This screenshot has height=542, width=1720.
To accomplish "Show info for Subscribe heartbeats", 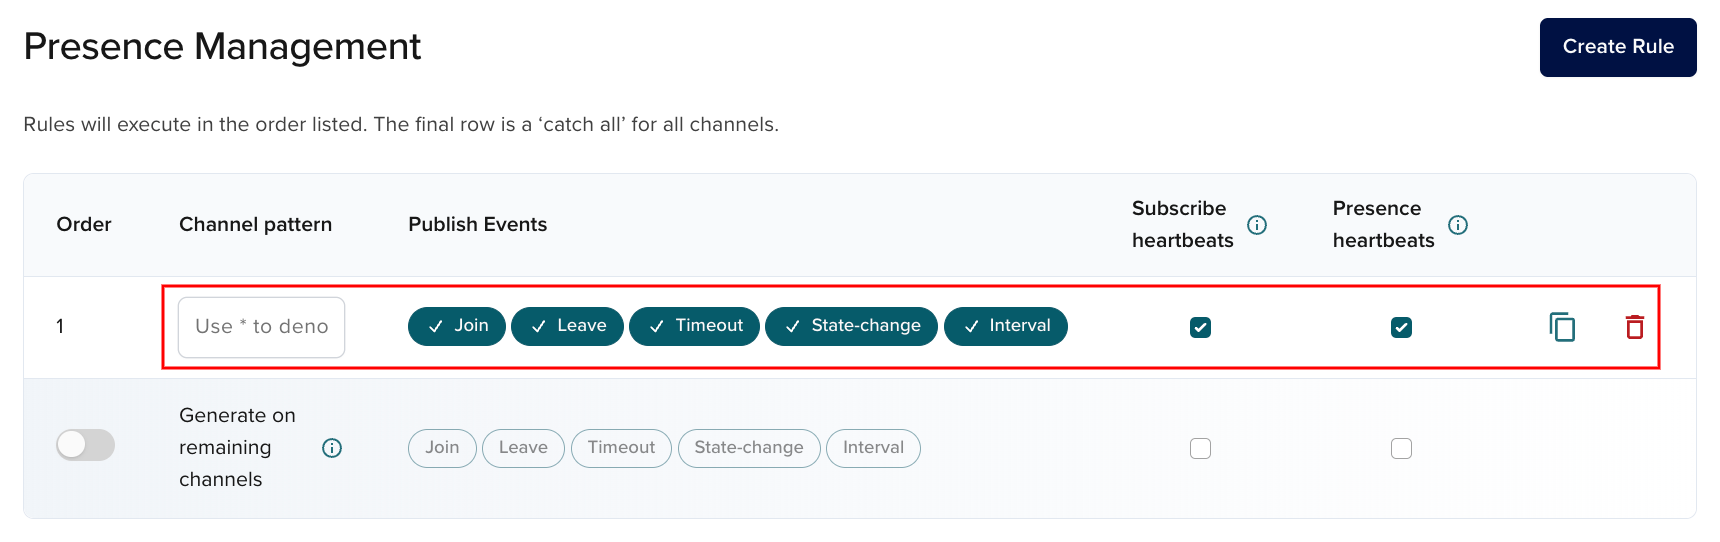I will [x=1257, y=225].
